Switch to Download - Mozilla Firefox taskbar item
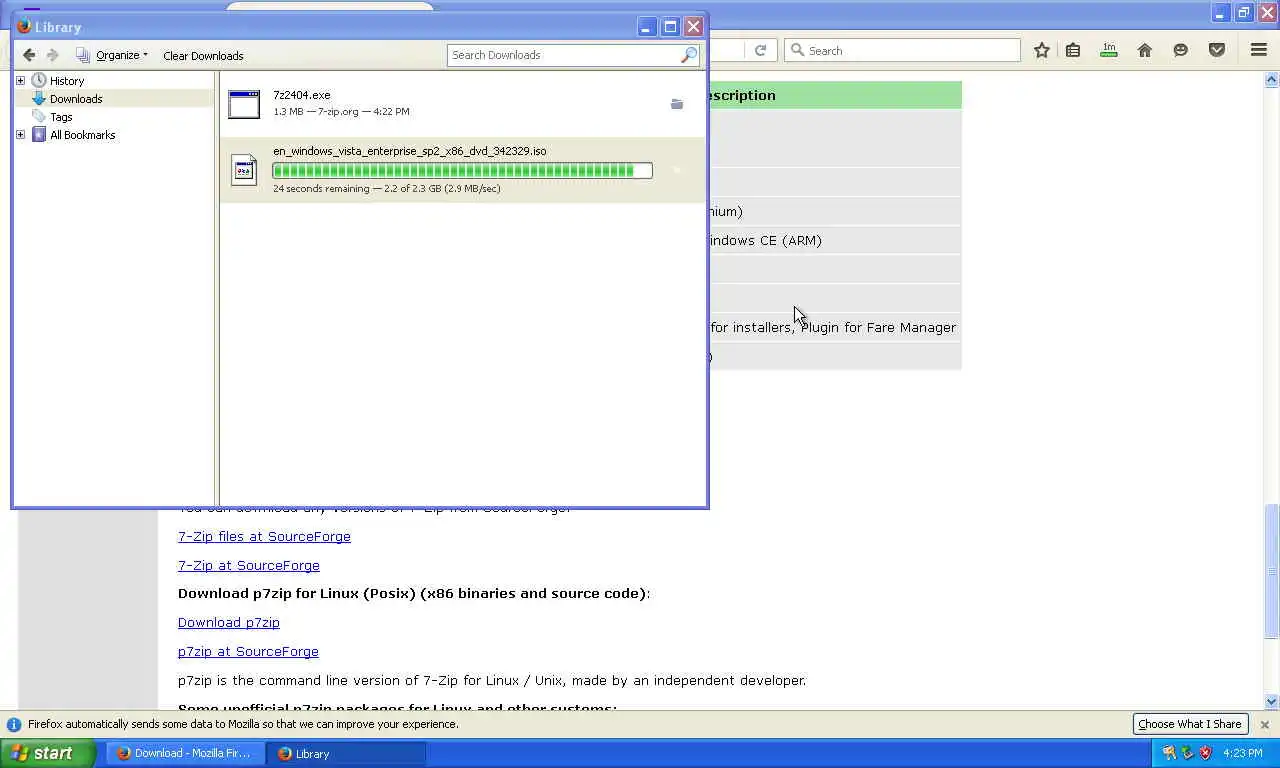Viewport: 1280px width, 768px height. pos(185,754)
